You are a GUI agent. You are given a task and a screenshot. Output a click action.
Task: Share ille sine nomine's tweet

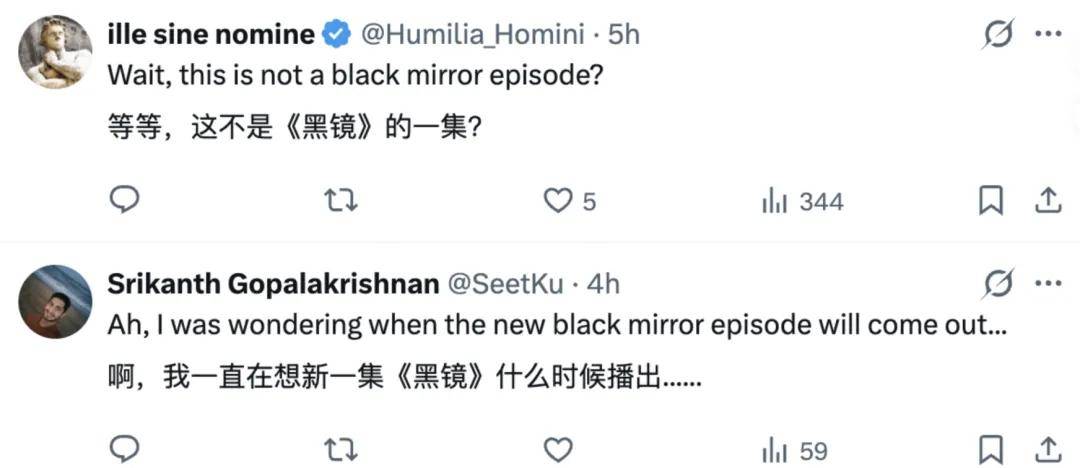coord(1046,200)
